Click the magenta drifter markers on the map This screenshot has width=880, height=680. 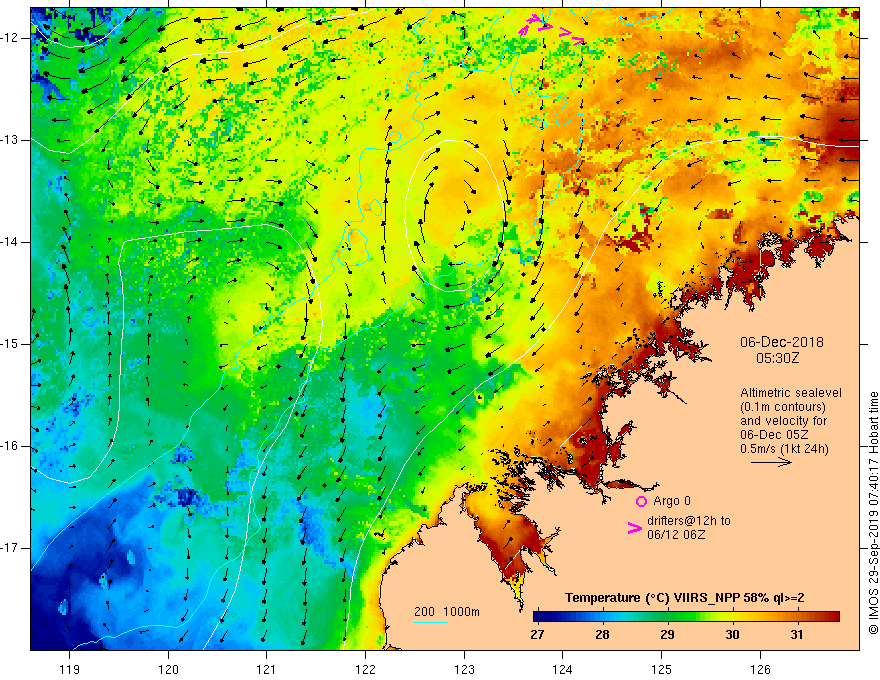point(551,29)
